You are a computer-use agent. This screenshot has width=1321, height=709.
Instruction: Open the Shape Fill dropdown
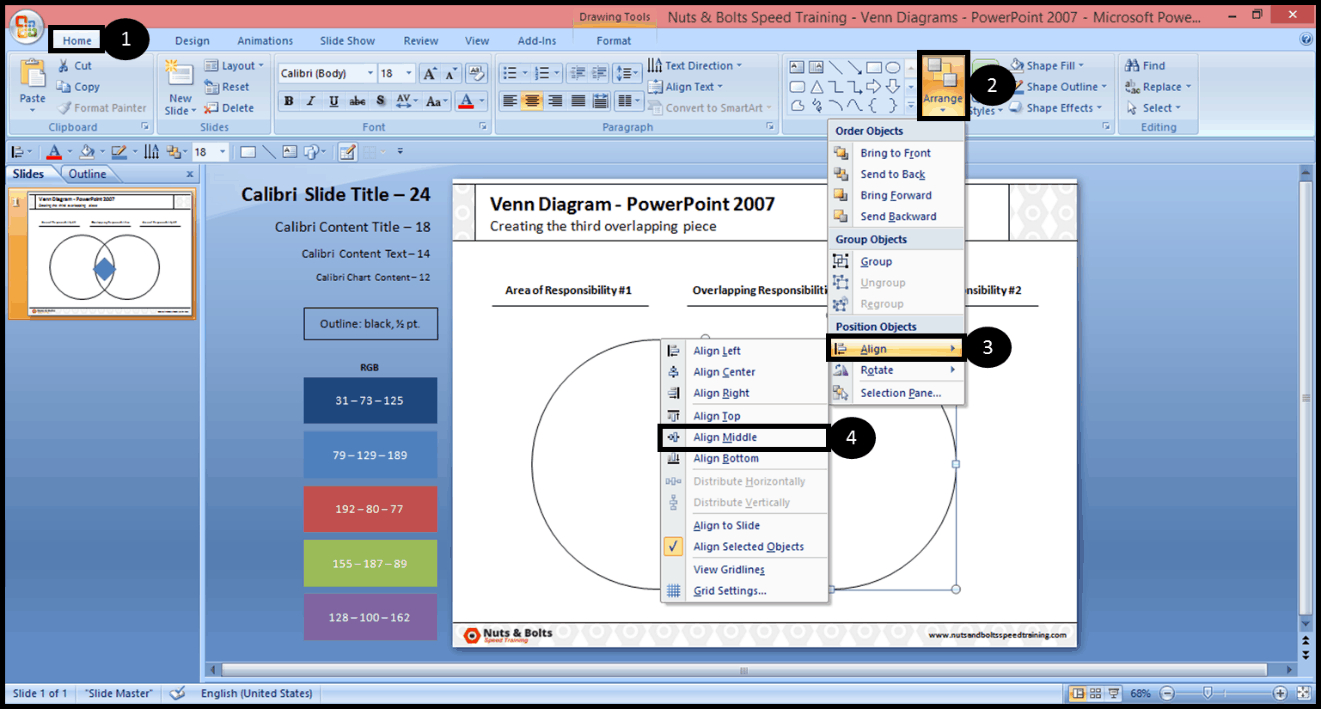1047,66
